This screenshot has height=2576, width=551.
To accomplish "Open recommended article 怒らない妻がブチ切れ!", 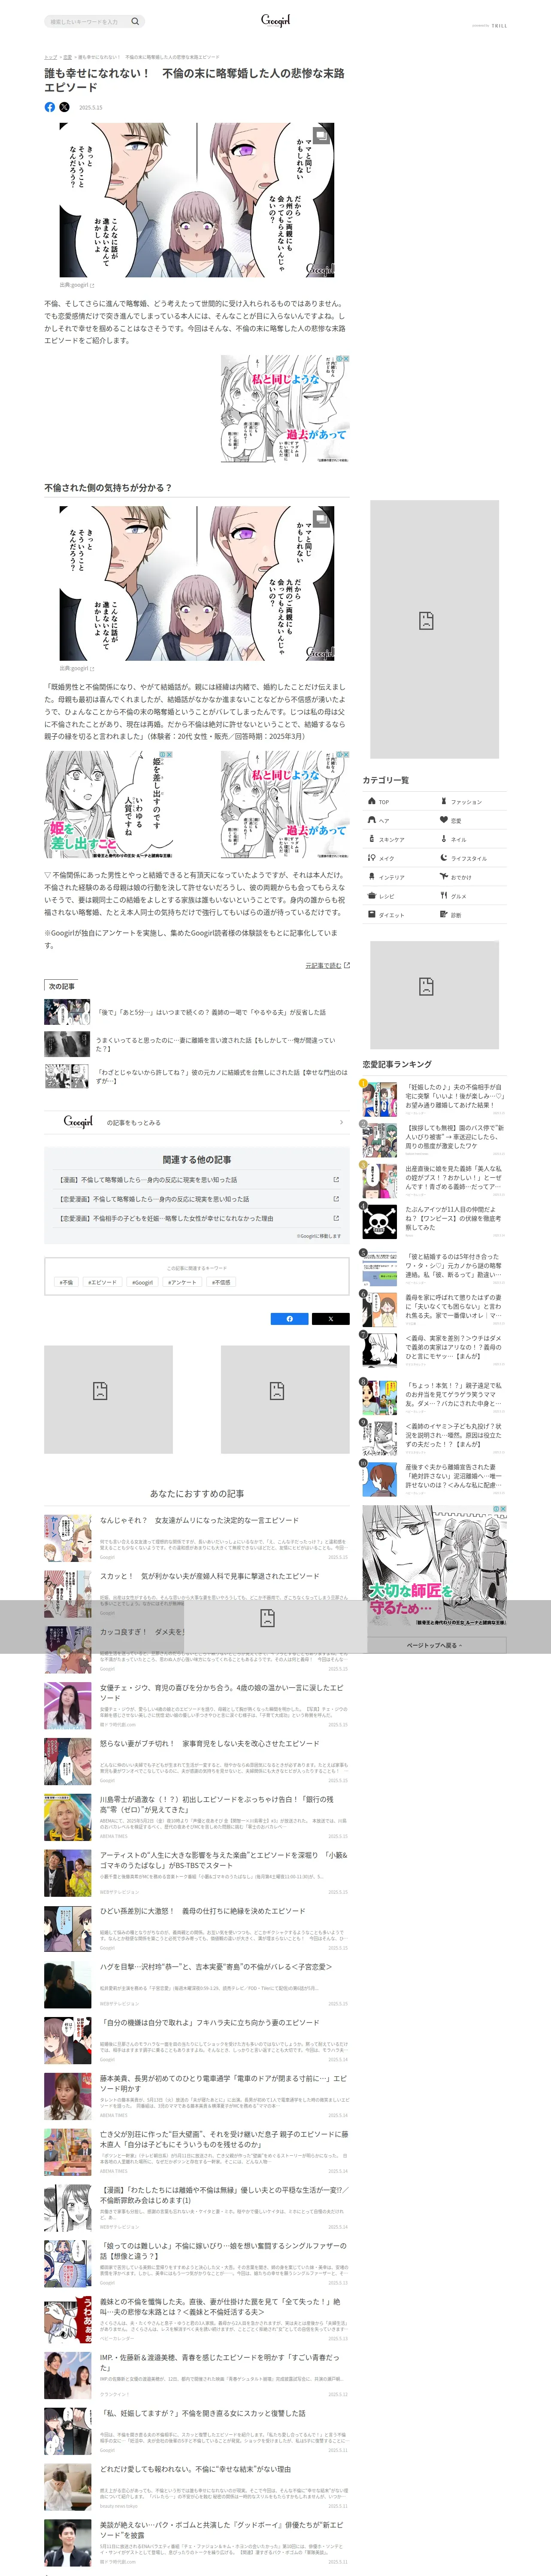I will click(196, 1761).
